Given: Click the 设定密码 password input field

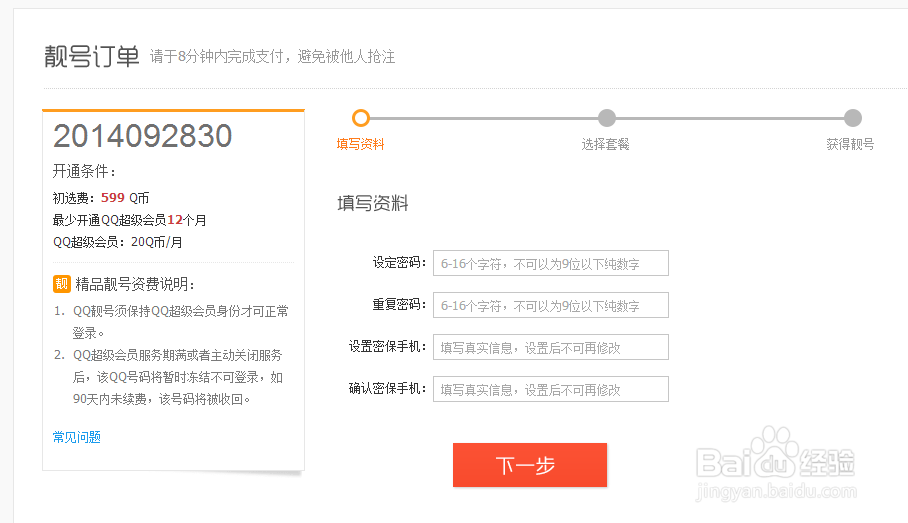Looking at the screenshot, I should [551, 264].
